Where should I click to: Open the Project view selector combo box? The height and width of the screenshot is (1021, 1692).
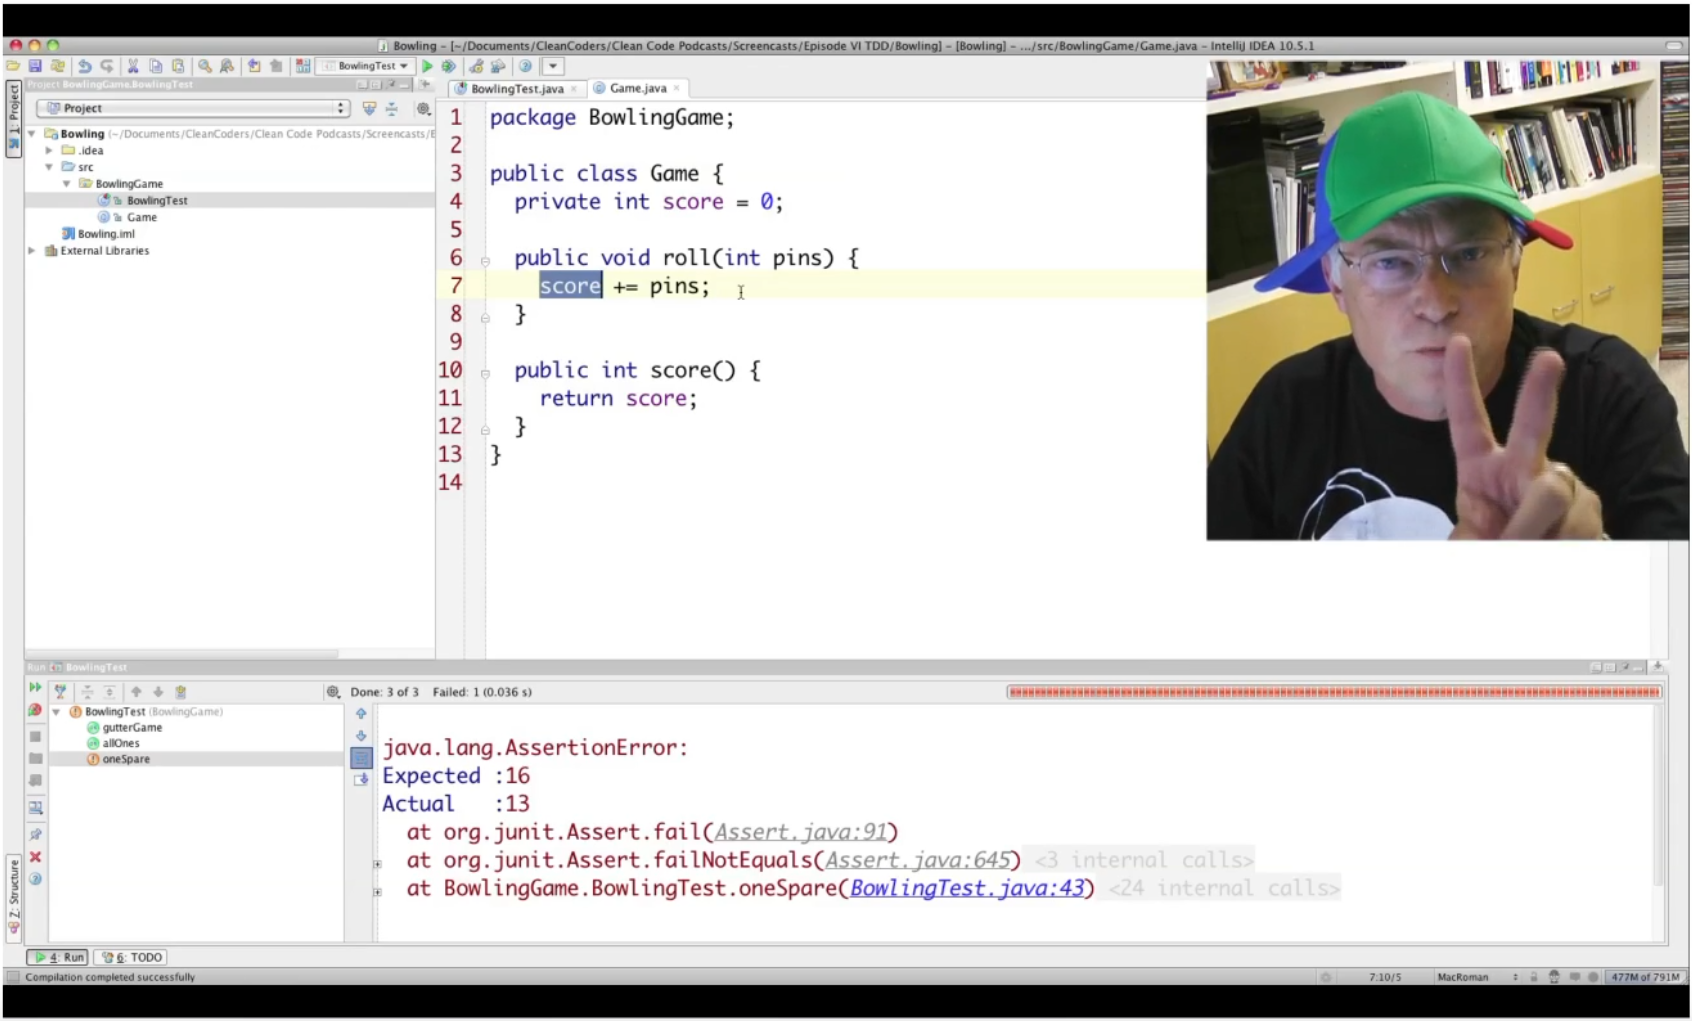point(193,108)
